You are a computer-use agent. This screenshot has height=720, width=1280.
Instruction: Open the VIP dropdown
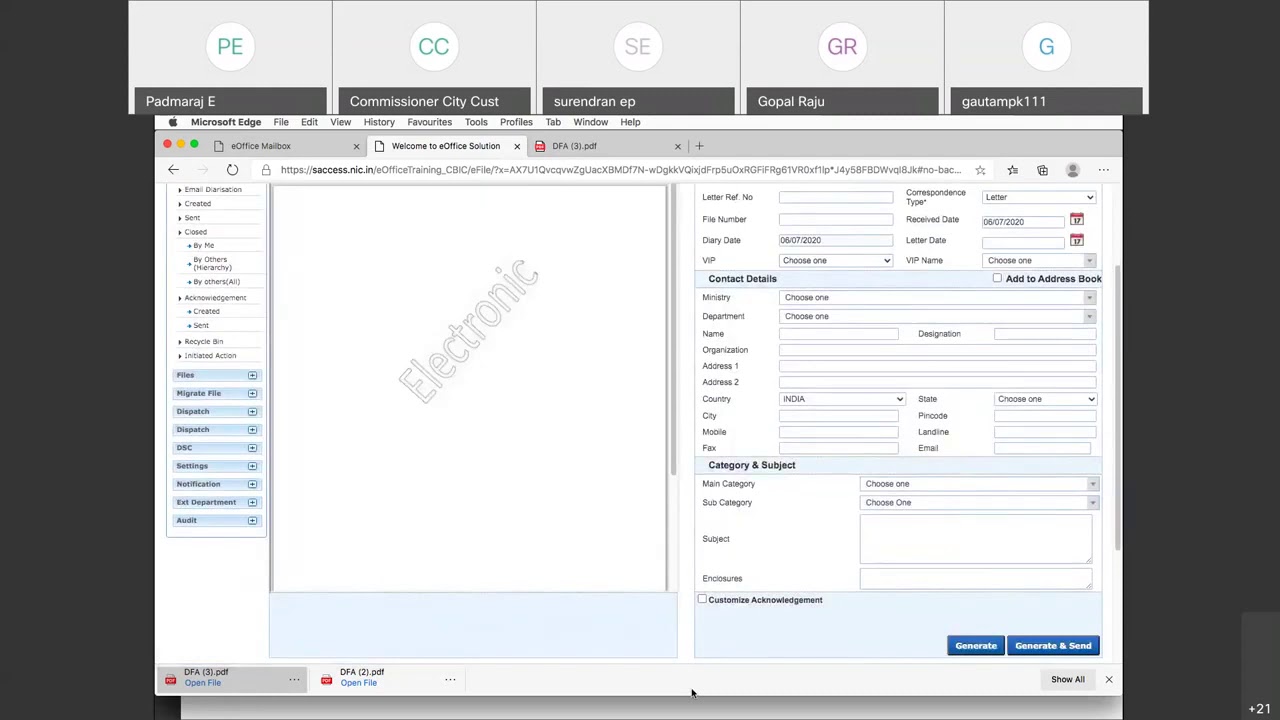836,260
